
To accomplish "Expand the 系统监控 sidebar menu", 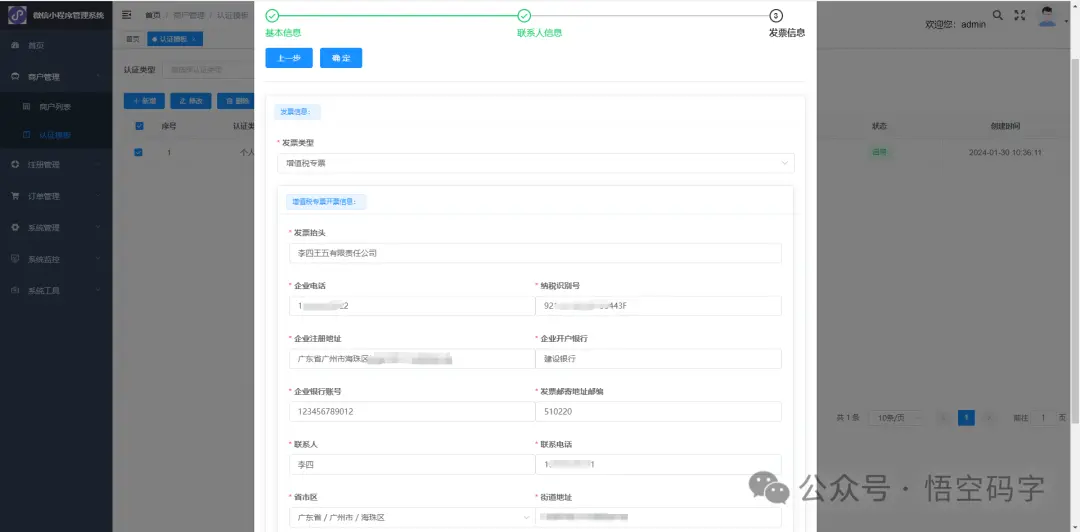I will (x=56, y=259).
